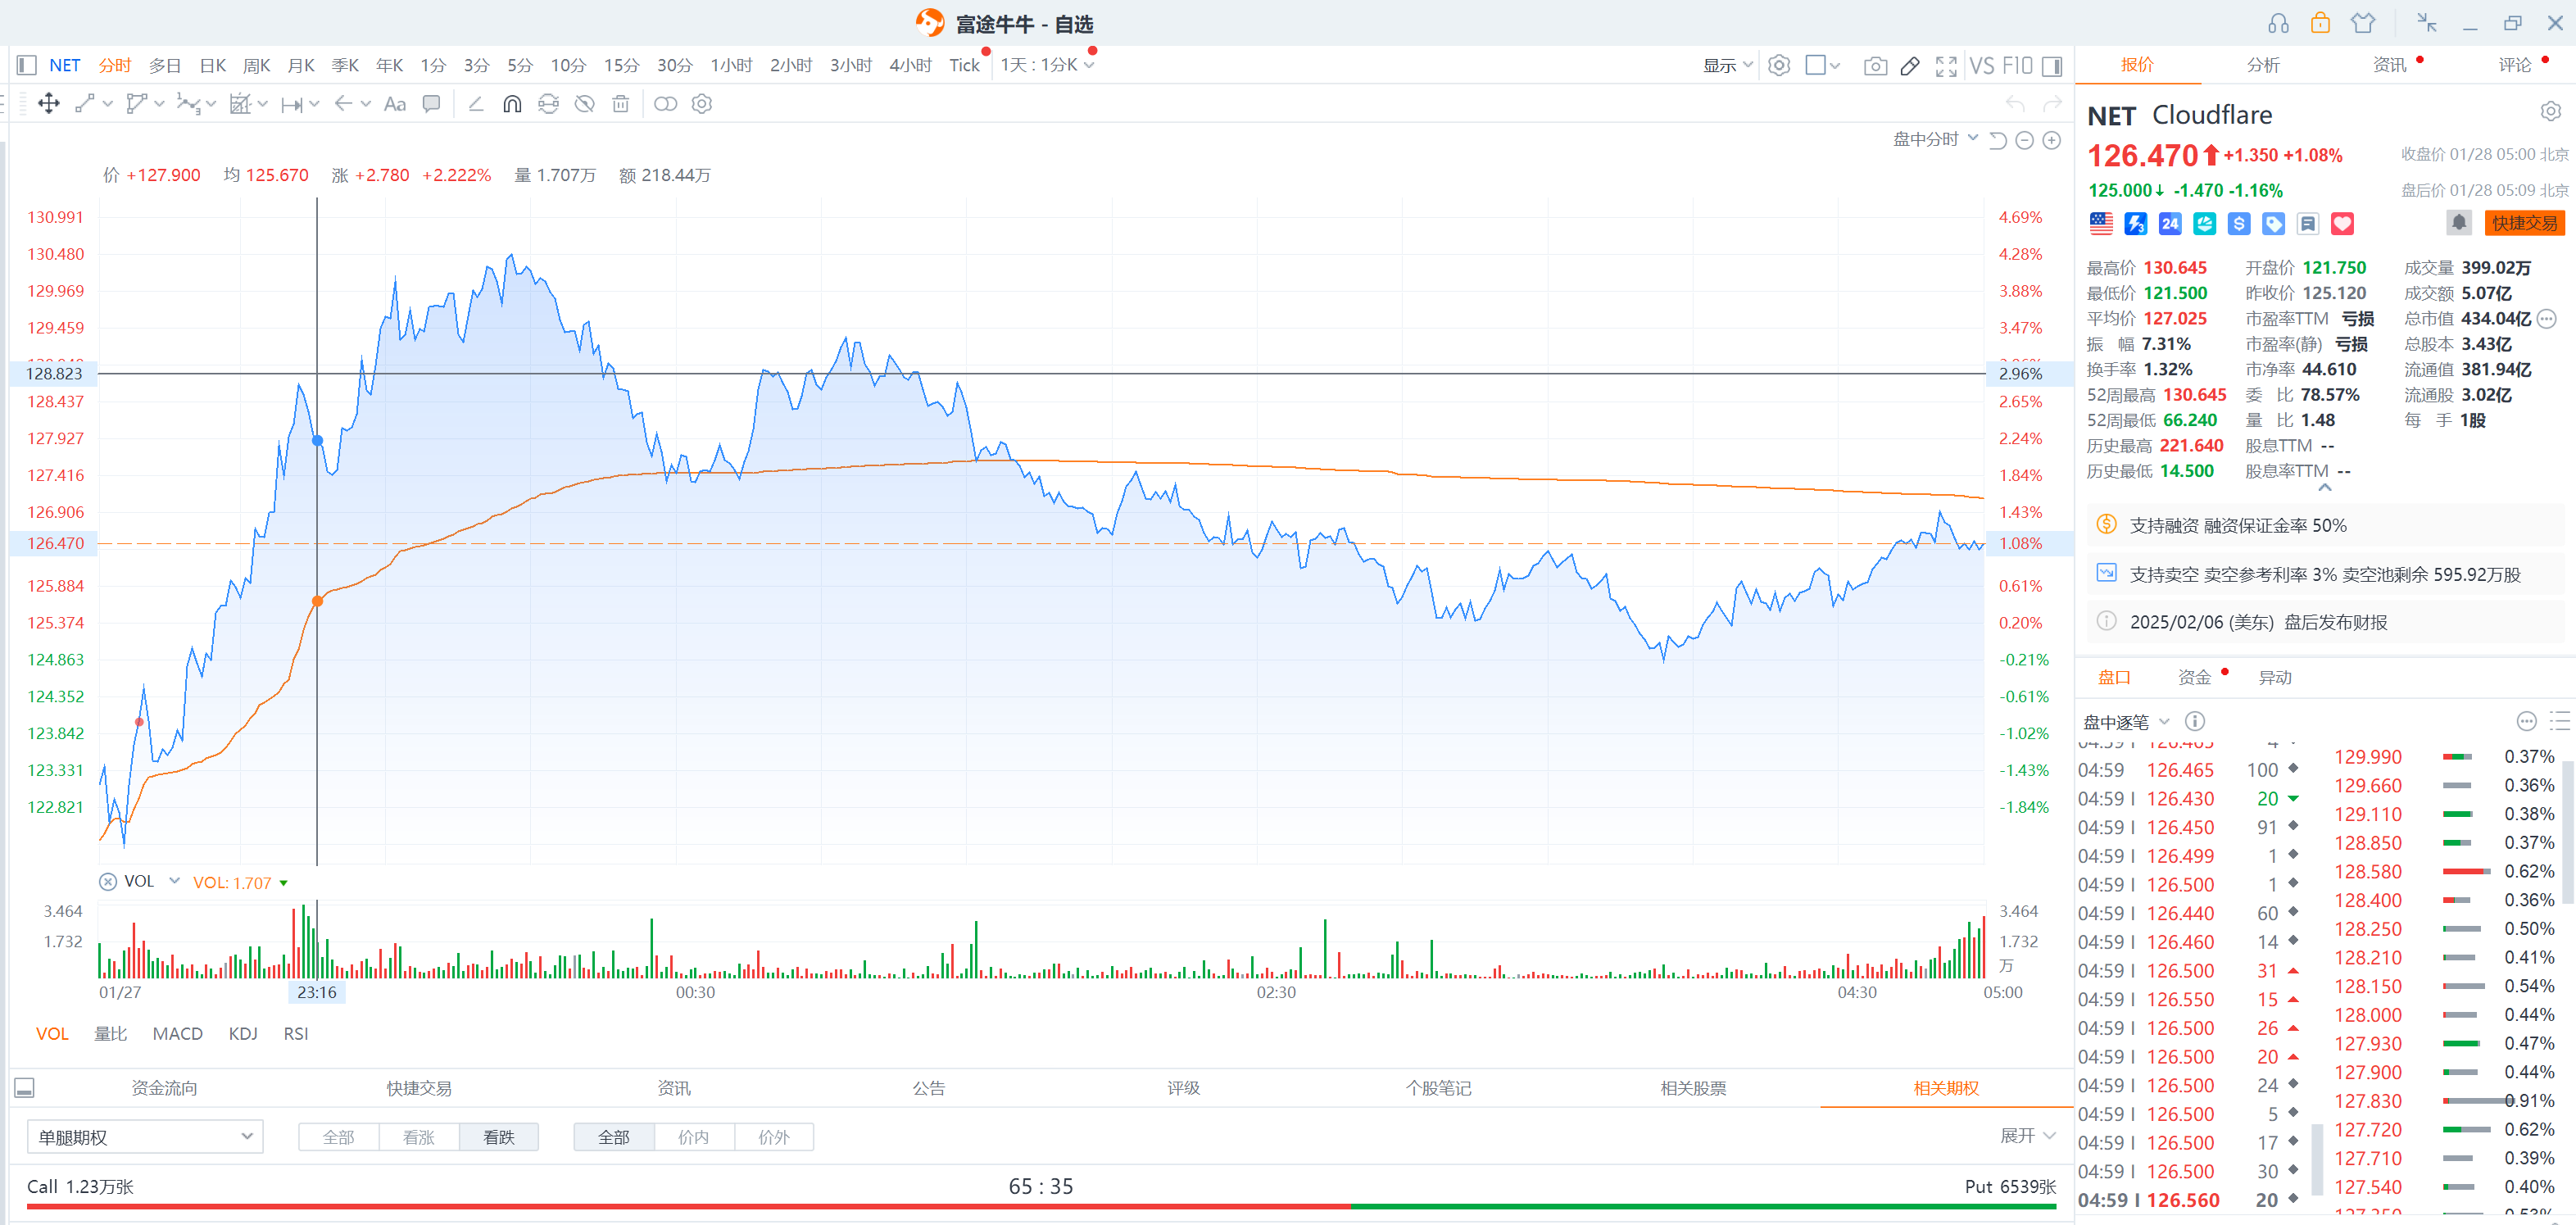This screenshot has width=2576, height=1225.
Task: Add a comment bubble annotation
Action: pos(432,104)
